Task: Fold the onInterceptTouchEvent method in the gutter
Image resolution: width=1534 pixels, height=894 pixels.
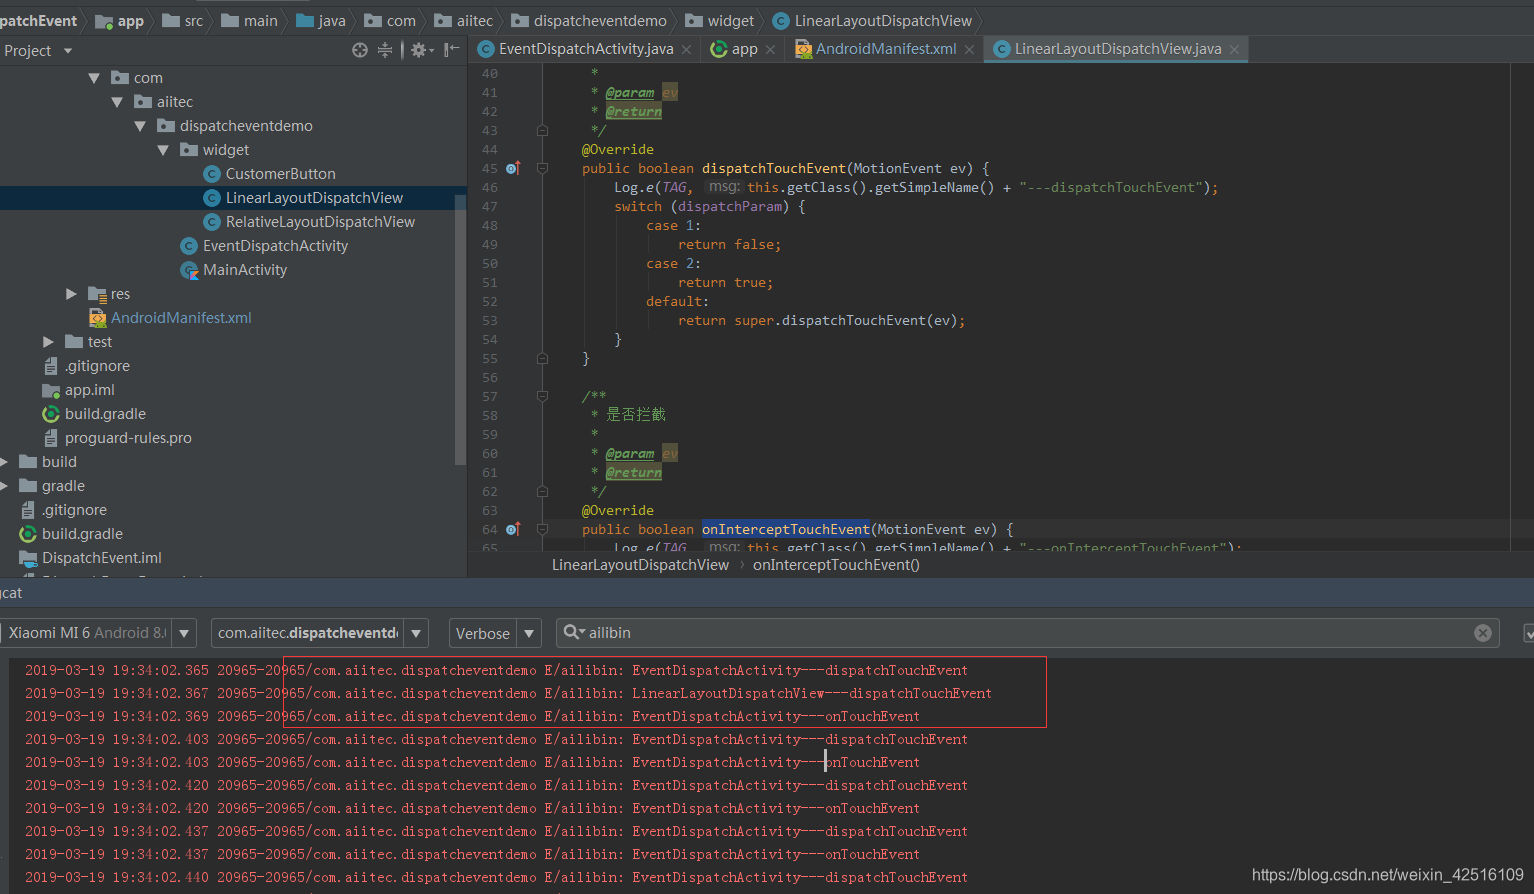Action: (542, 529)
